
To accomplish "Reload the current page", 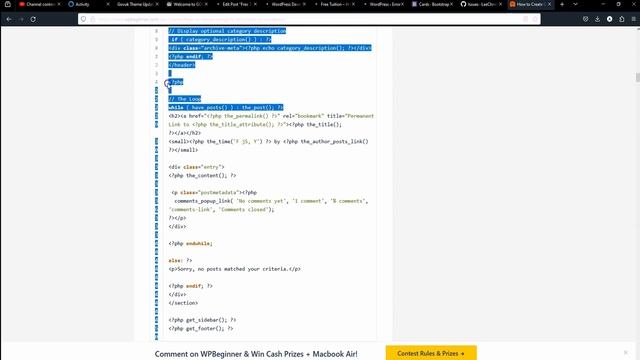I will click(33, 19).
